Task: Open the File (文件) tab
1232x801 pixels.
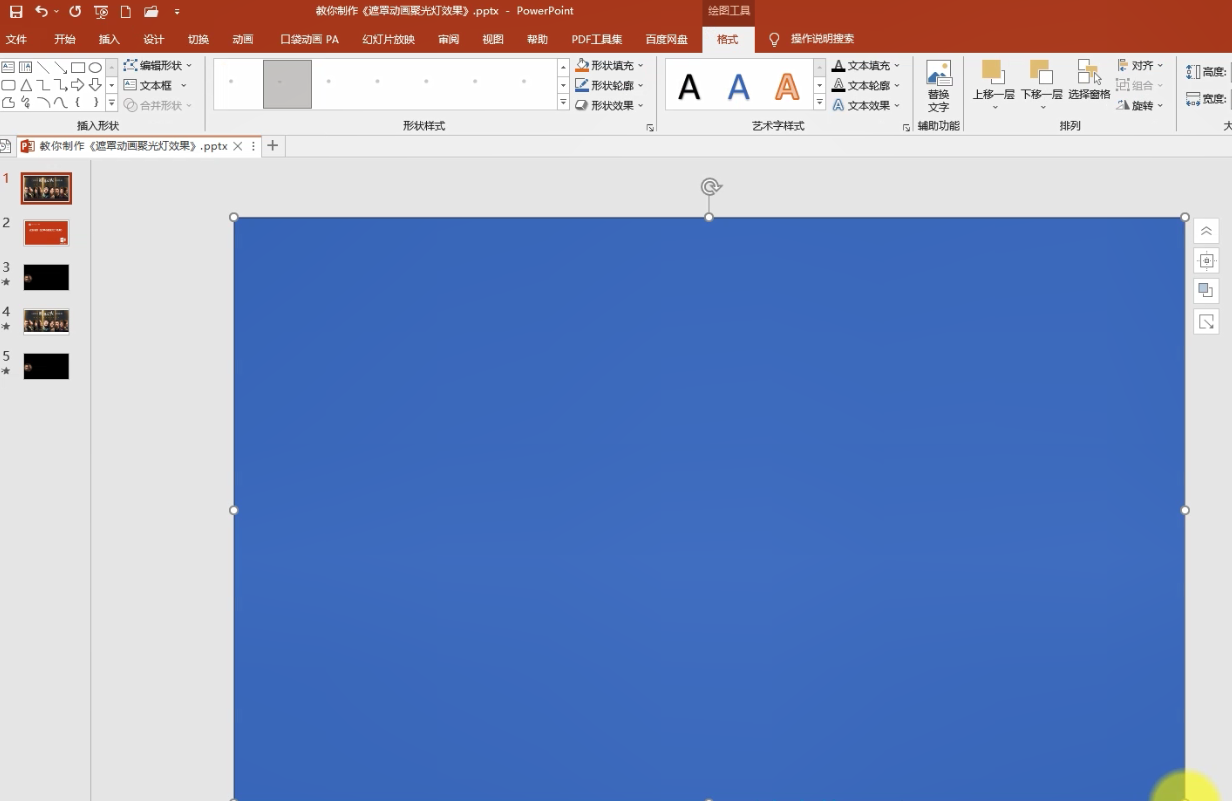Action: coord(16,40)
